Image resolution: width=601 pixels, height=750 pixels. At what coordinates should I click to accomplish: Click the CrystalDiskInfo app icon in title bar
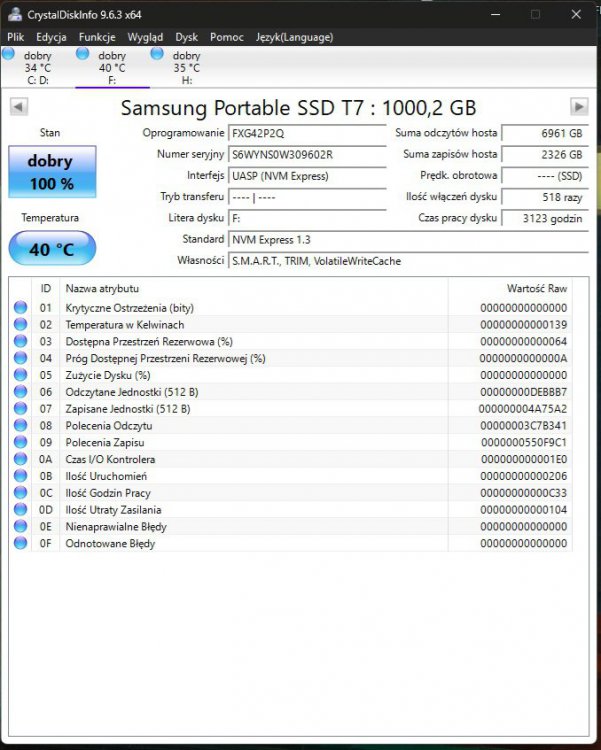13,14
